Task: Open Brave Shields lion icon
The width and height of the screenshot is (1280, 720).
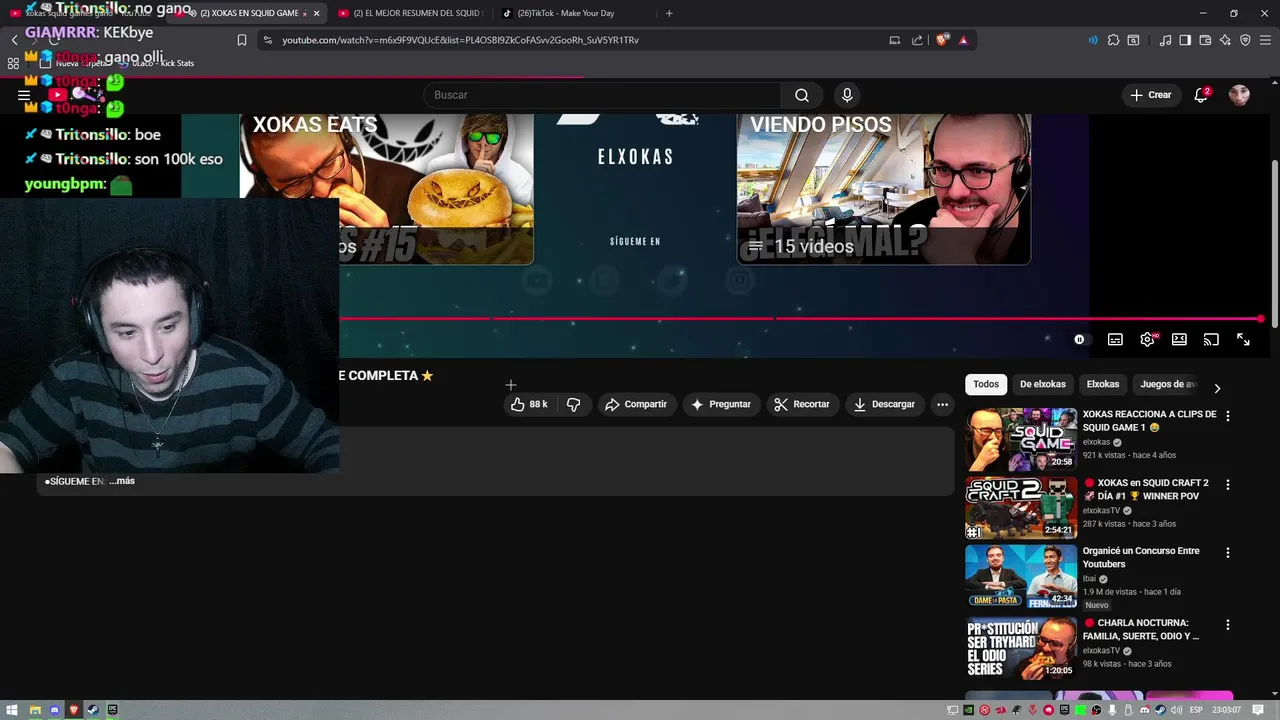Action: coord(942,40)
